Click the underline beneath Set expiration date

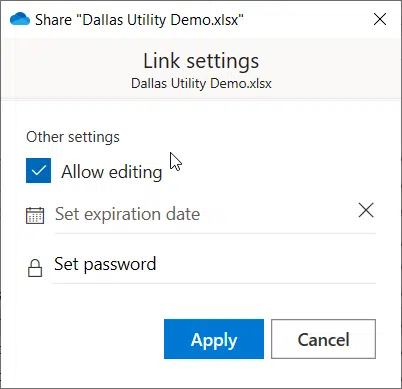pos(215,234)
